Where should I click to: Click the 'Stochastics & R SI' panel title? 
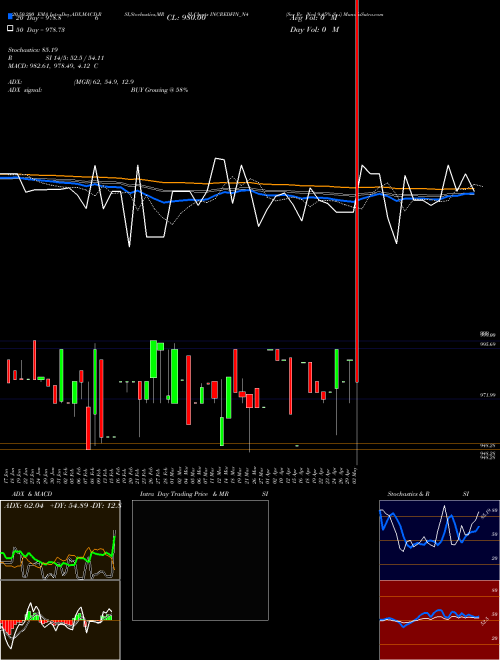pos(428,494)
